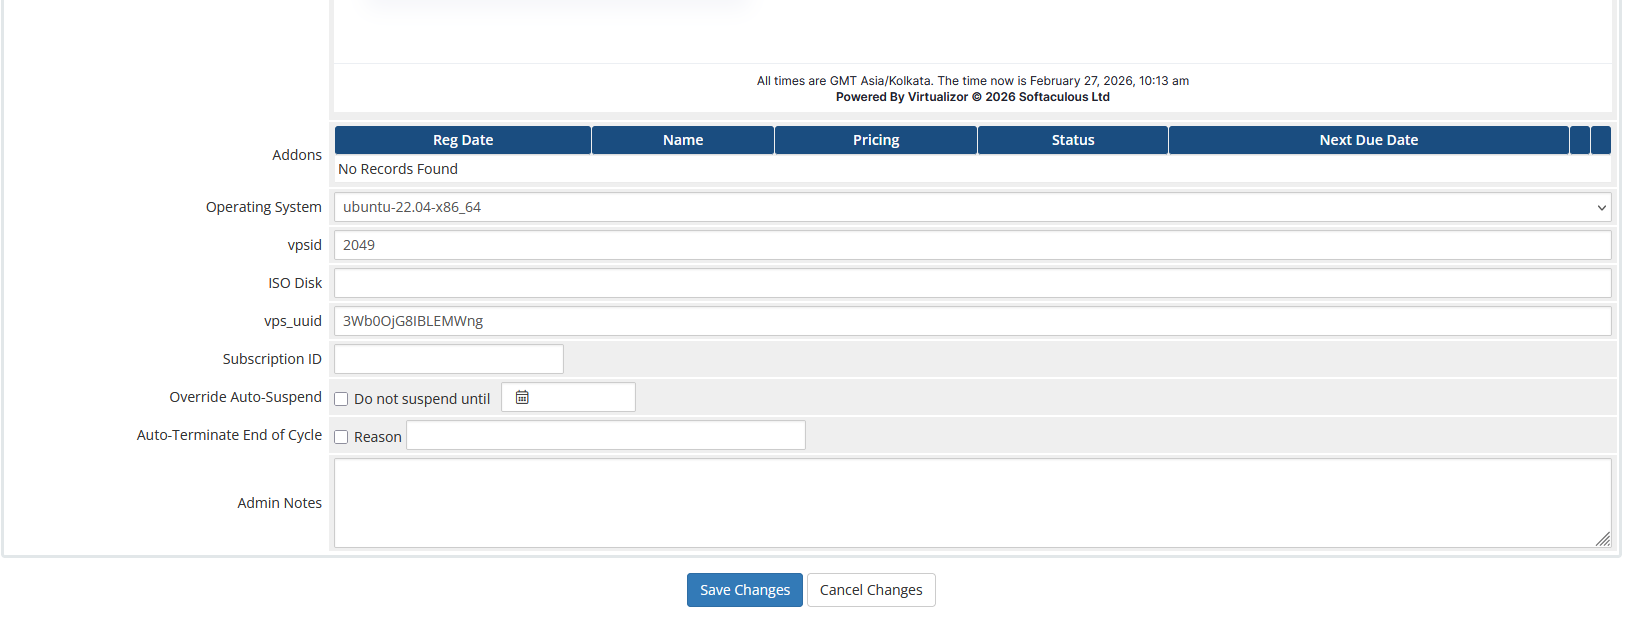Tick the Auto-Terminate End of Cycle checkbox

(341, 437)
